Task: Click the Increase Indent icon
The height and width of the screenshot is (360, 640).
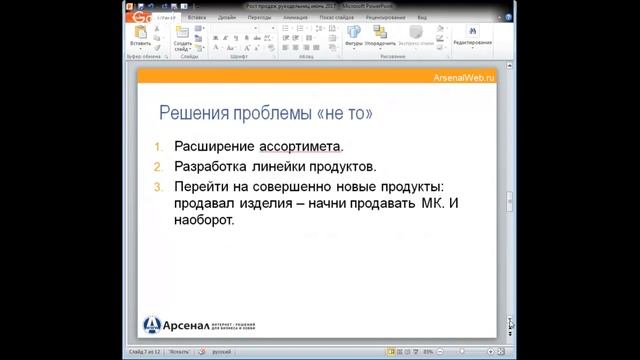Action: pyautogui.click(x=296, y=38)
